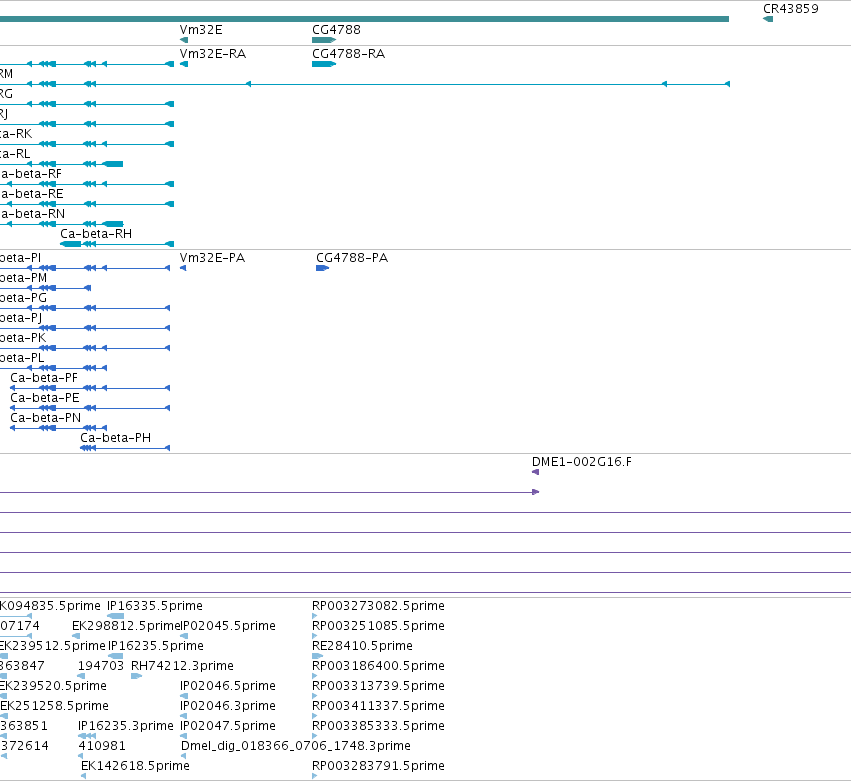Click the RP003186400.5prime label
Image resolution: width=851 pixels, height=781 pixels.
pos(378,666)
